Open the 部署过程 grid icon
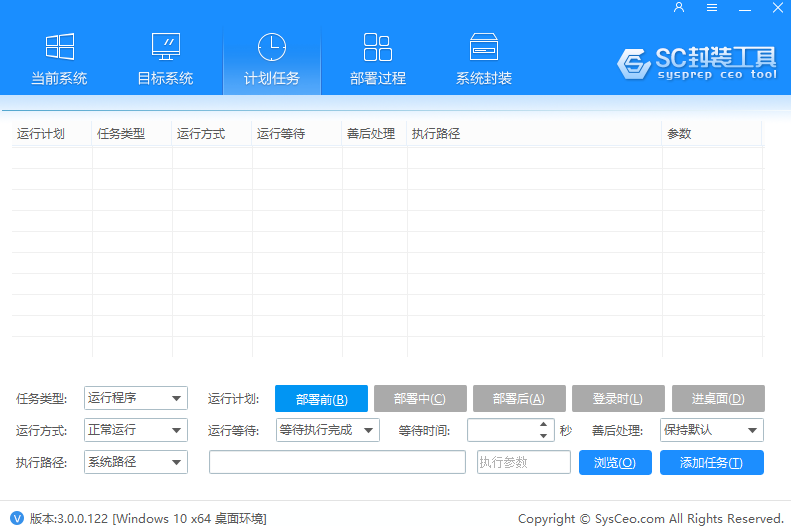The width and height of the screenshot is (791, 528). tap(378, 47)
